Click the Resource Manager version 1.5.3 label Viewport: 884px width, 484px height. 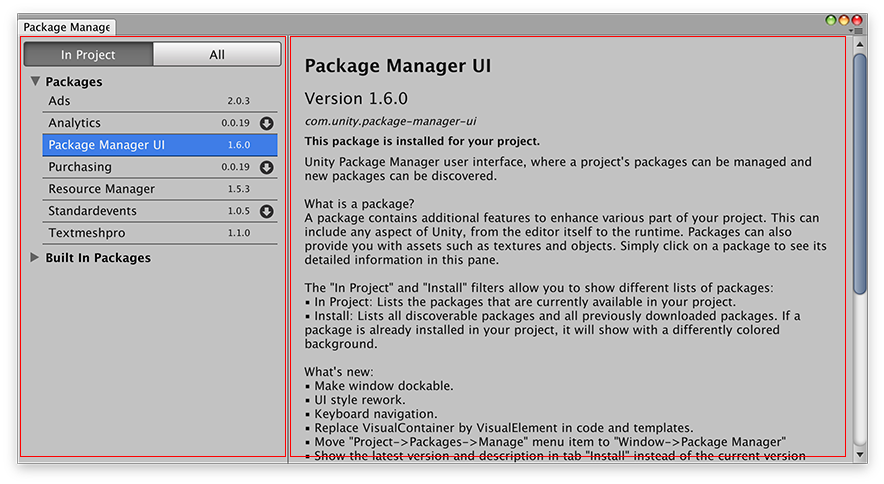(238, 189)
